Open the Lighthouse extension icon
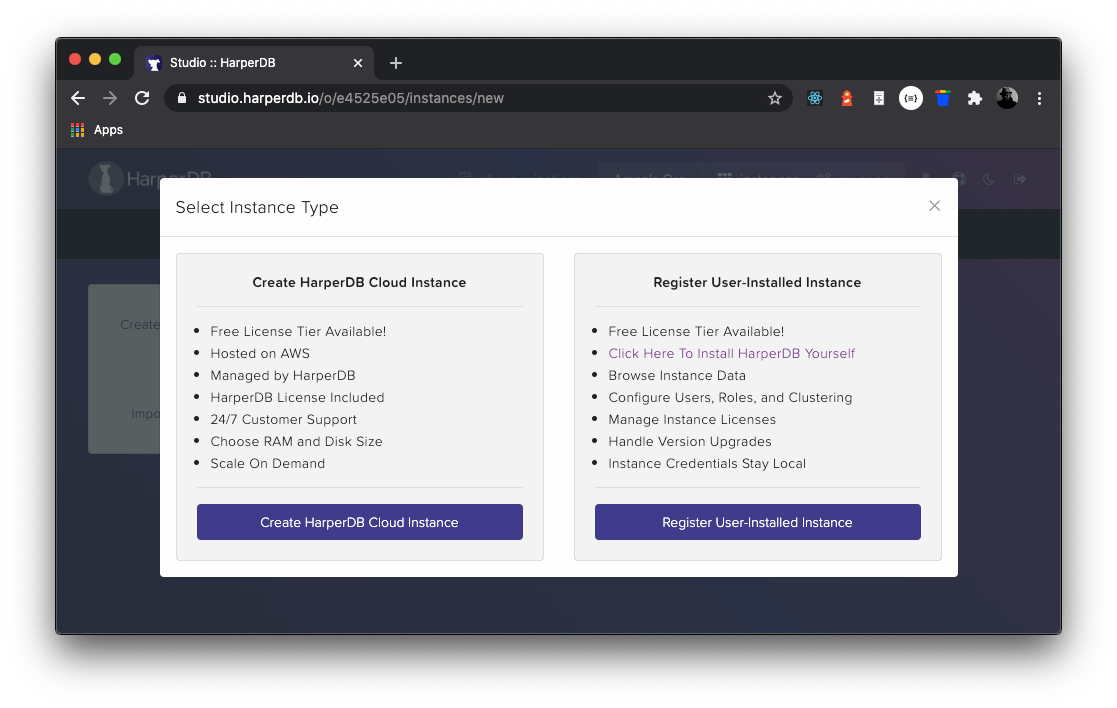This screenshot has width=1117, height=708. tap(847, 98)
